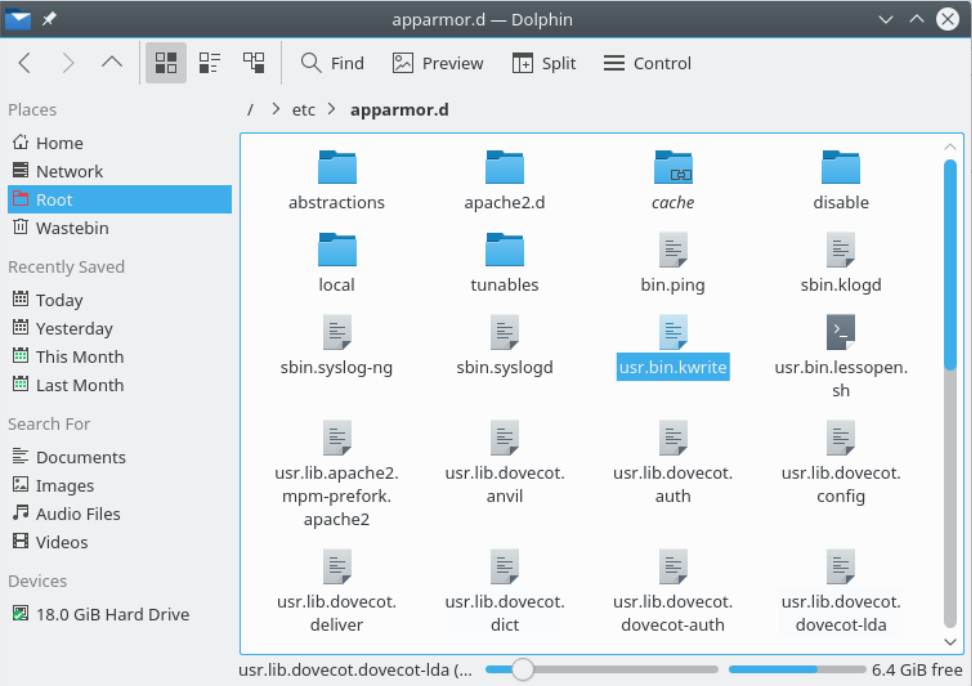Open Home in Places panel
972x686 pixels.
point(120,143)
